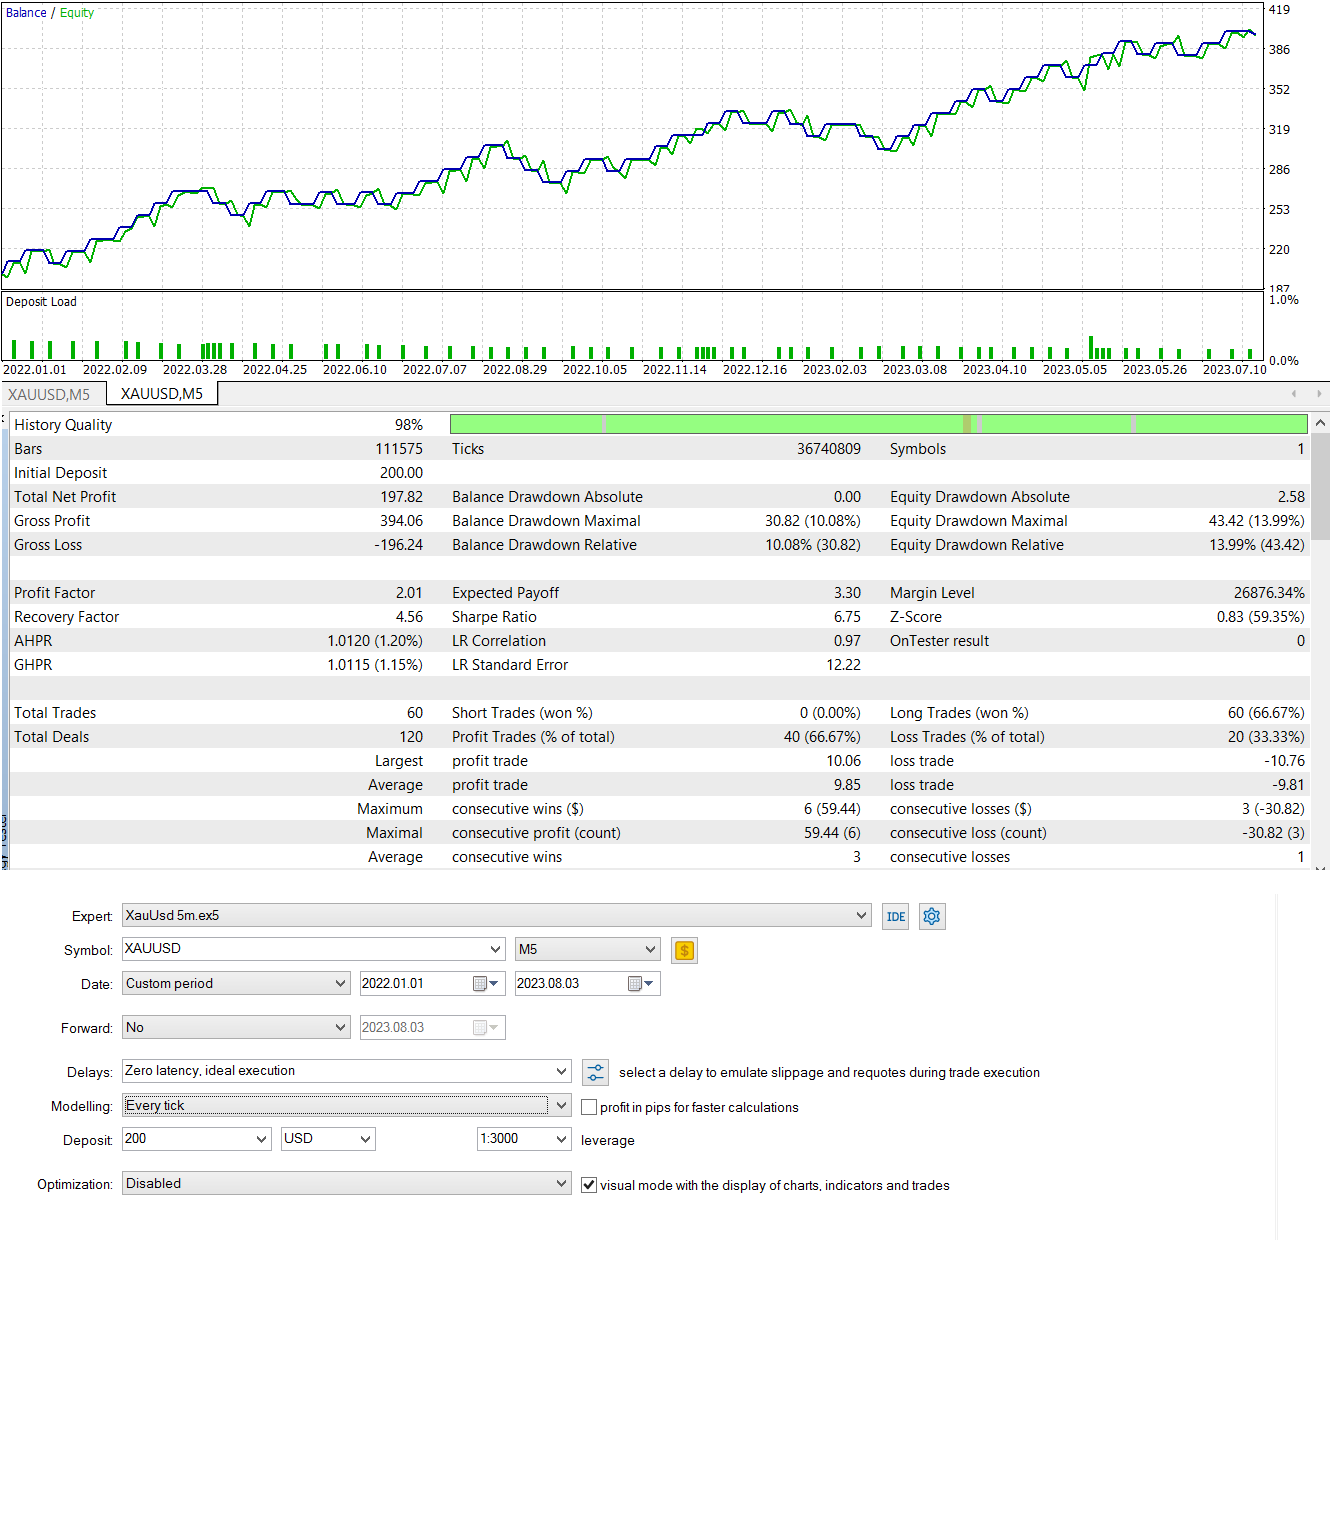Click Balance Drawdown Maximal value
The height and width of the screenshot is (1538, 1330).
[x=813, y=521]
